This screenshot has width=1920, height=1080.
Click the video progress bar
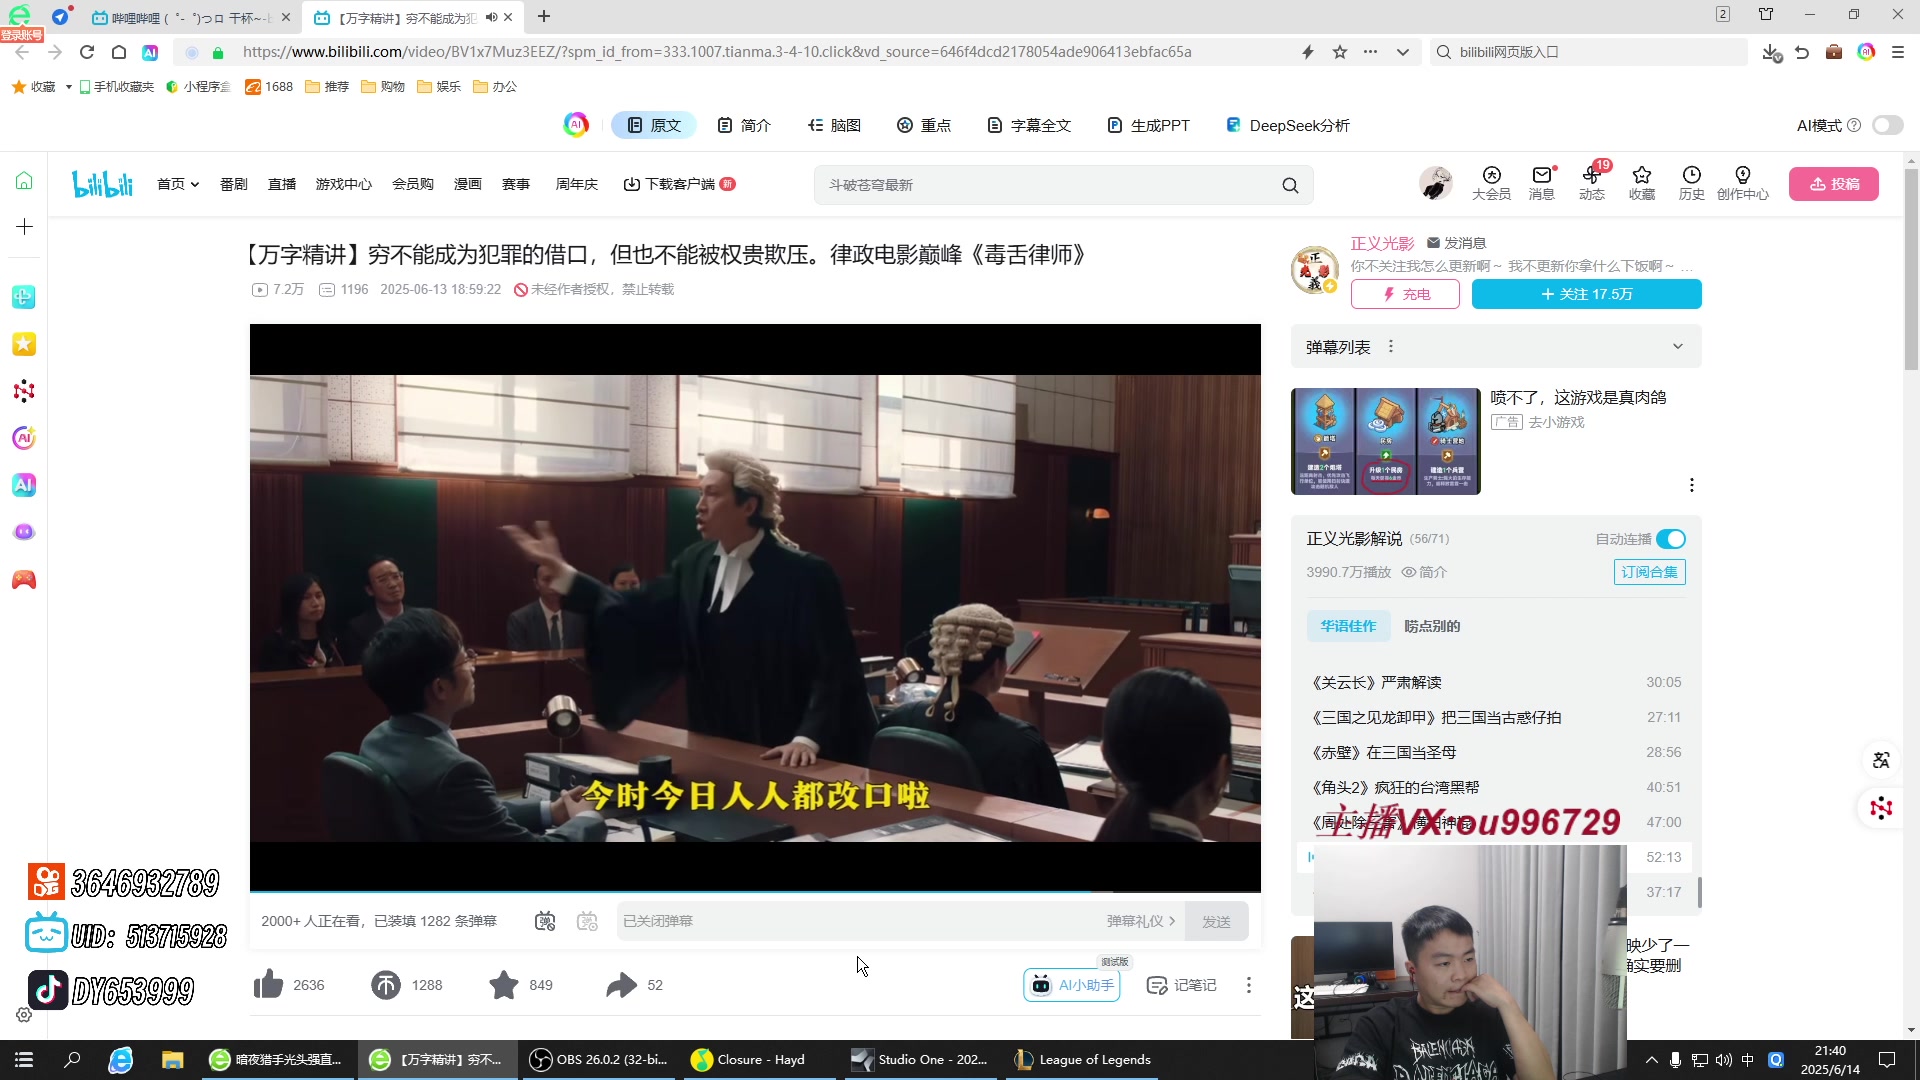[x=755, y=891]
